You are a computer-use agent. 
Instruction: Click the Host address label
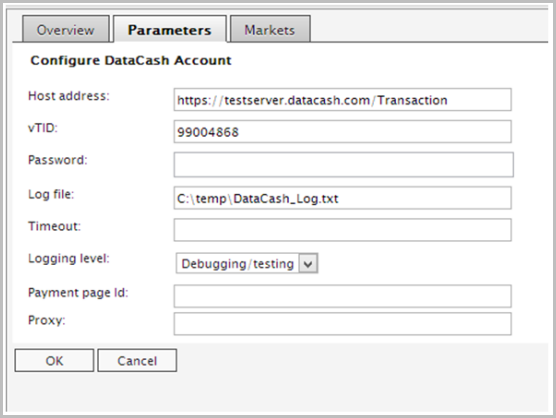69,96
